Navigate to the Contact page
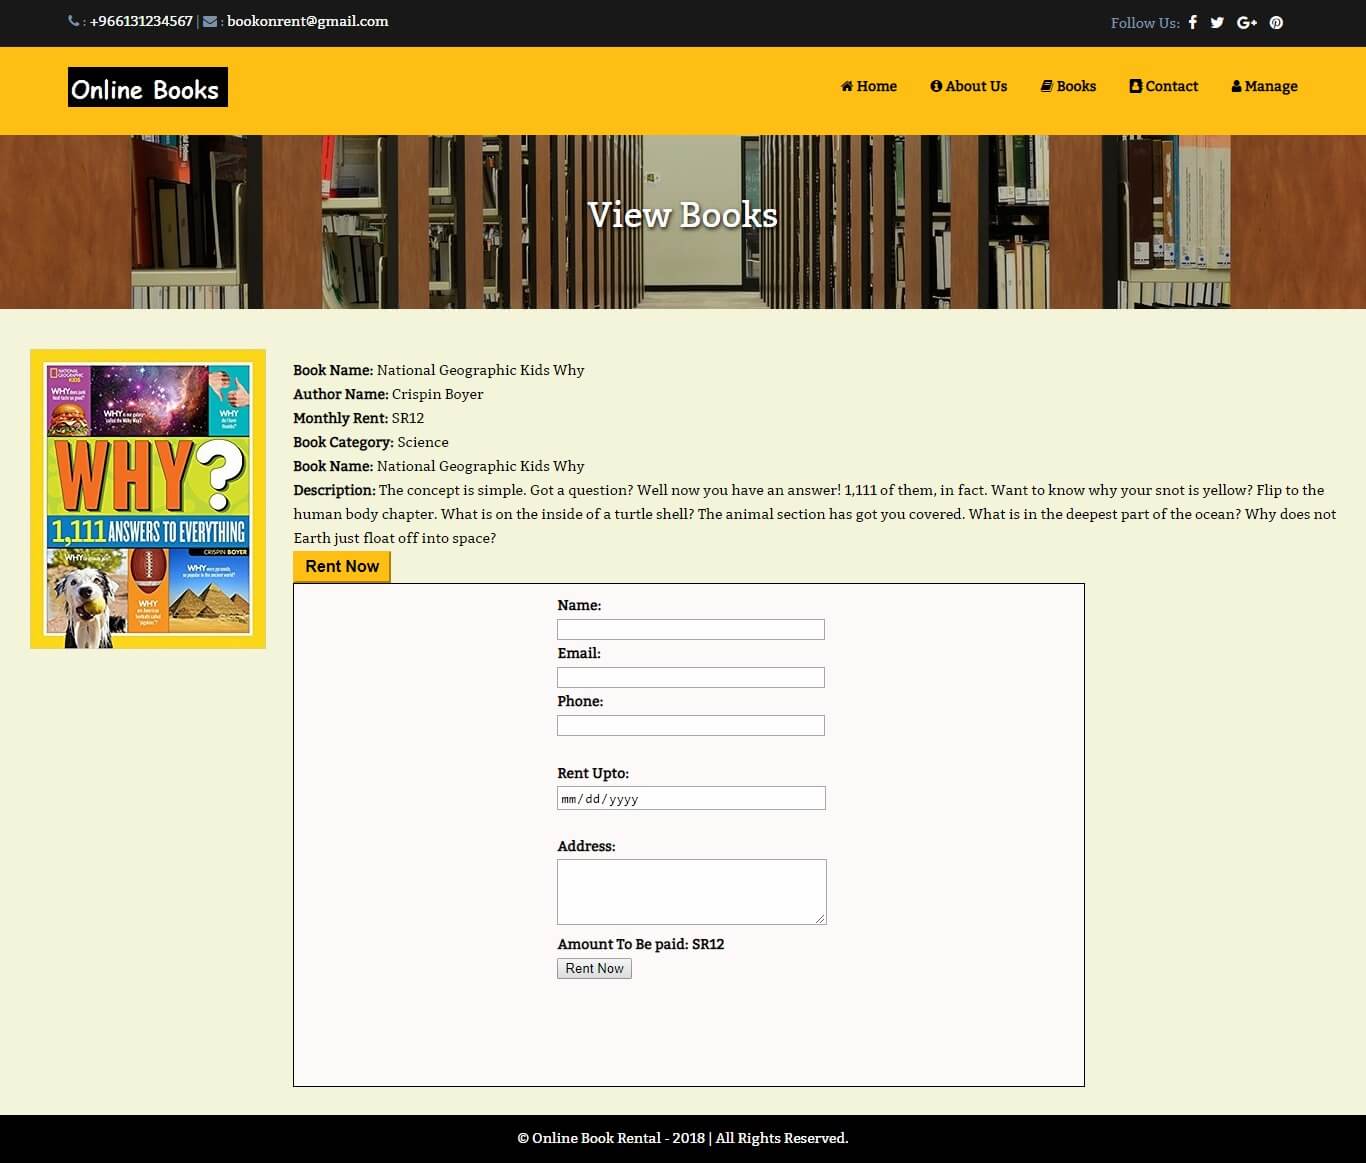 [1164, 86]
